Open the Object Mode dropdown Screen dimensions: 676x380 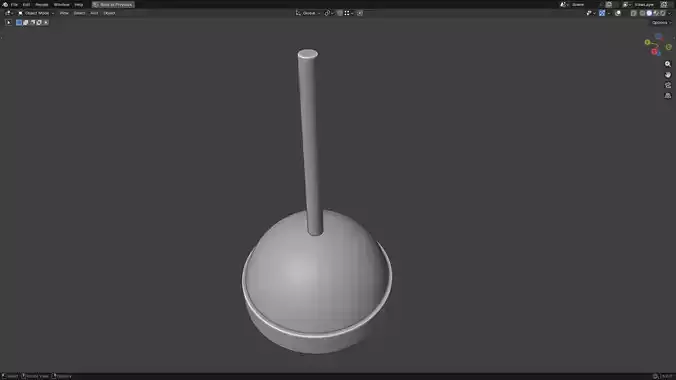point(36,13)
